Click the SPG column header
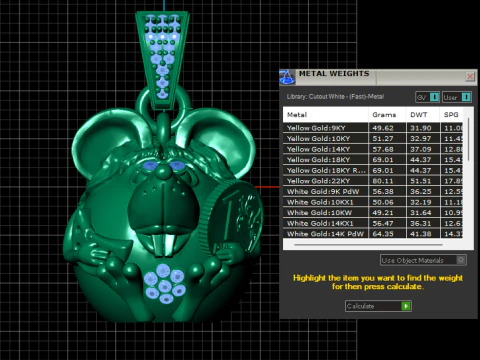 pyautogui.click(x=451, y=115)
